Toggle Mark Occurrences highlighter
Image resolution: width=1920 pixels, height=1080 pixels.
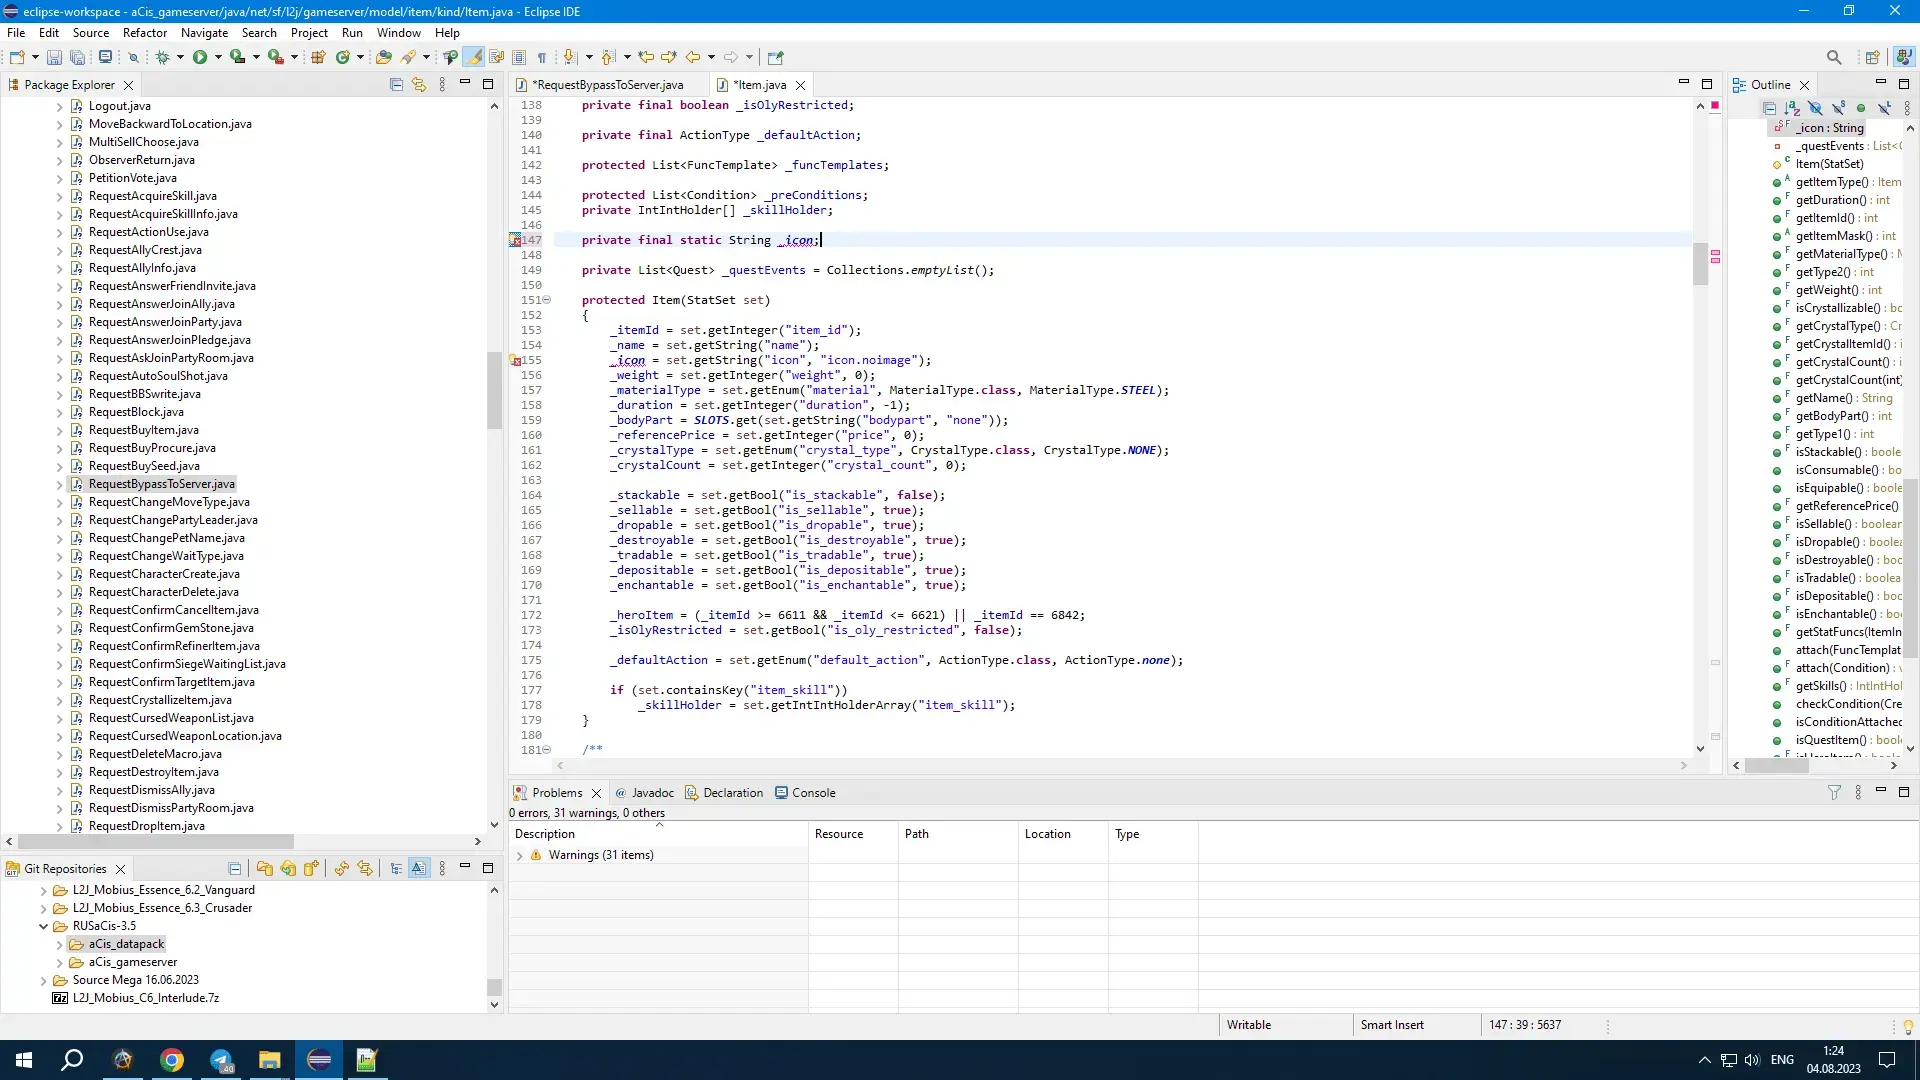(x=474, y=57)
